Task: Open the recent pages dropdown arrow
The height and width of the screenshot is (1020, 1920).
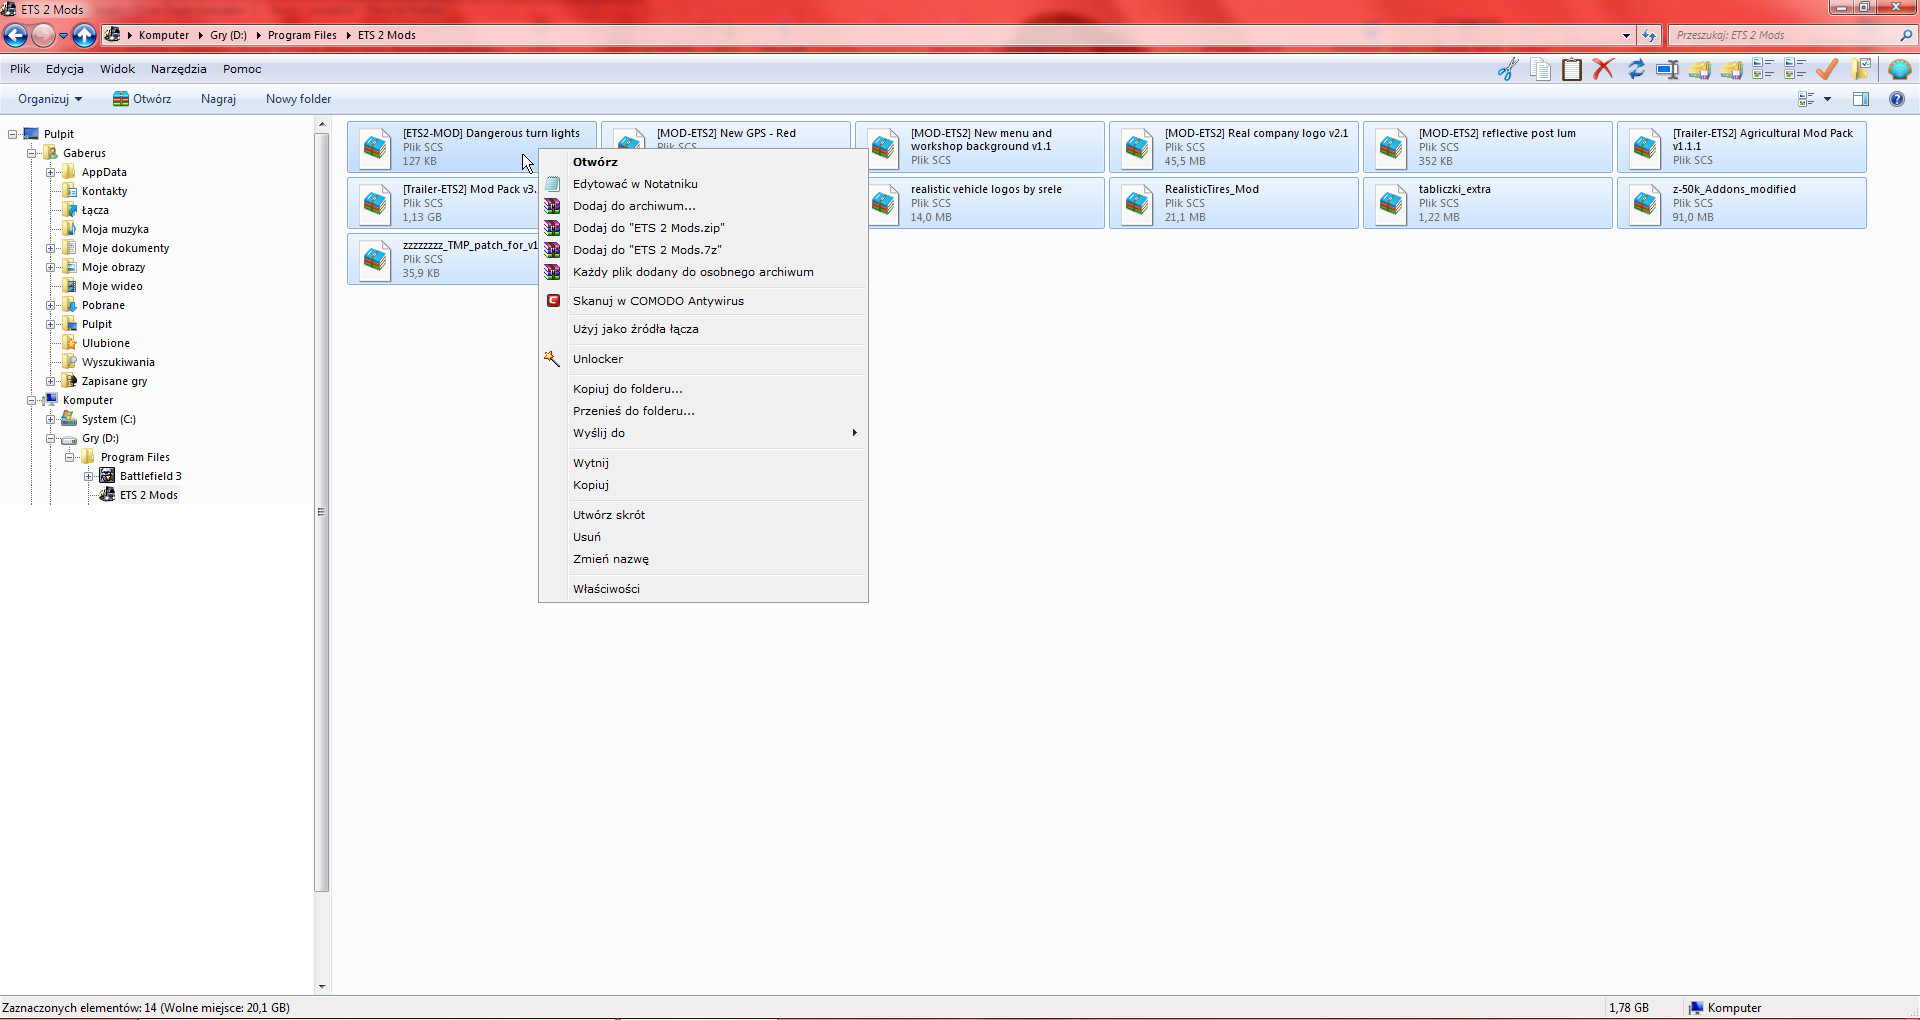Action: click(63, 36)
